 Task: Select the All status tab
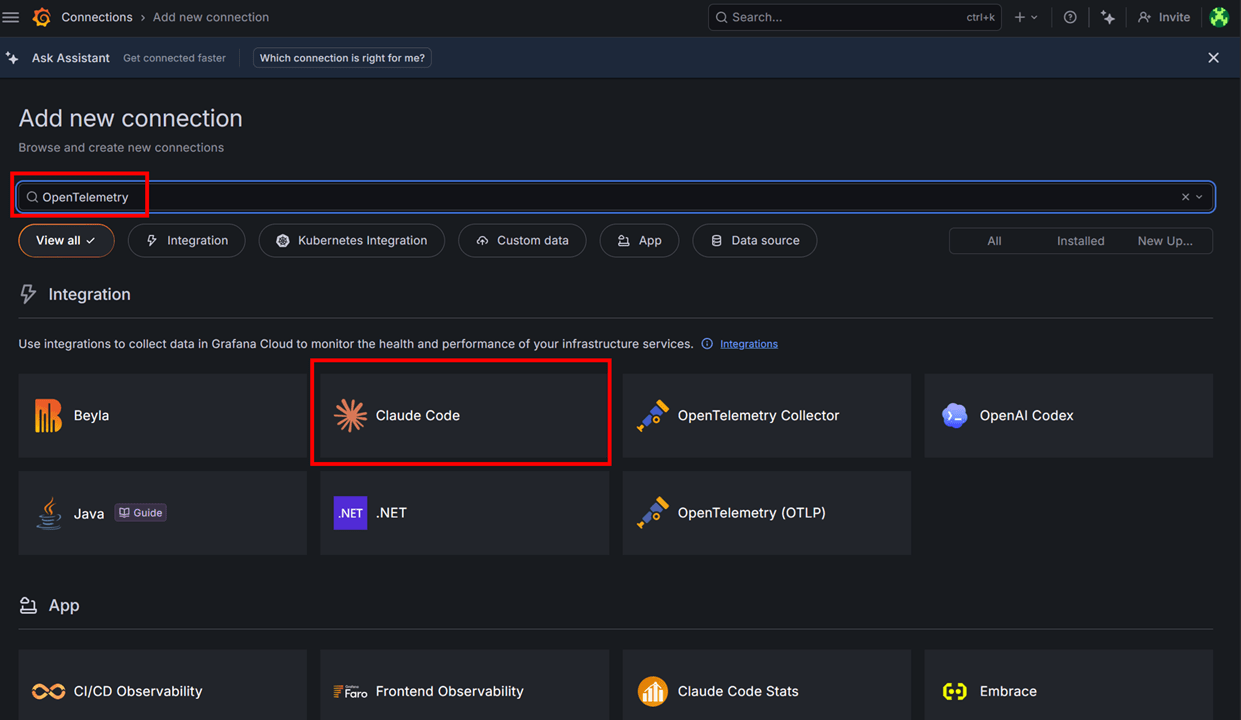click(x=994, y=241)
